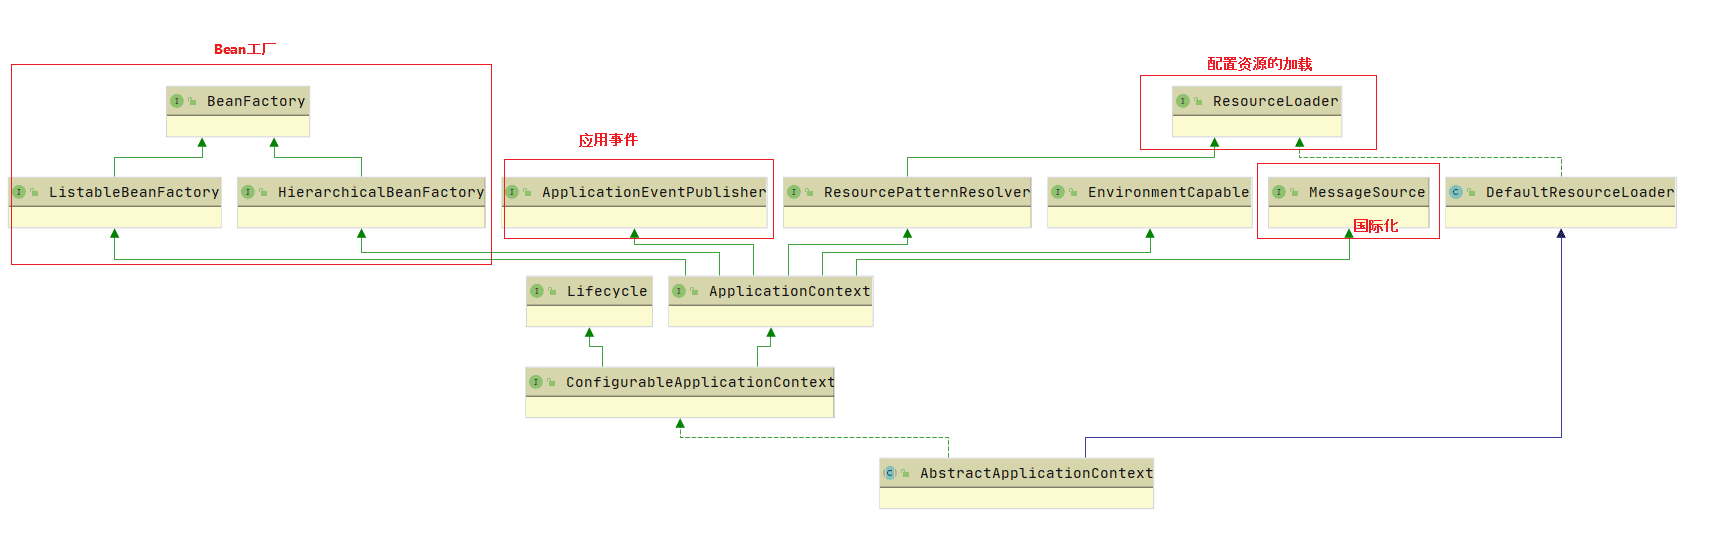Select the ConfigurableApplicationContext node title

tap(699, 382)
